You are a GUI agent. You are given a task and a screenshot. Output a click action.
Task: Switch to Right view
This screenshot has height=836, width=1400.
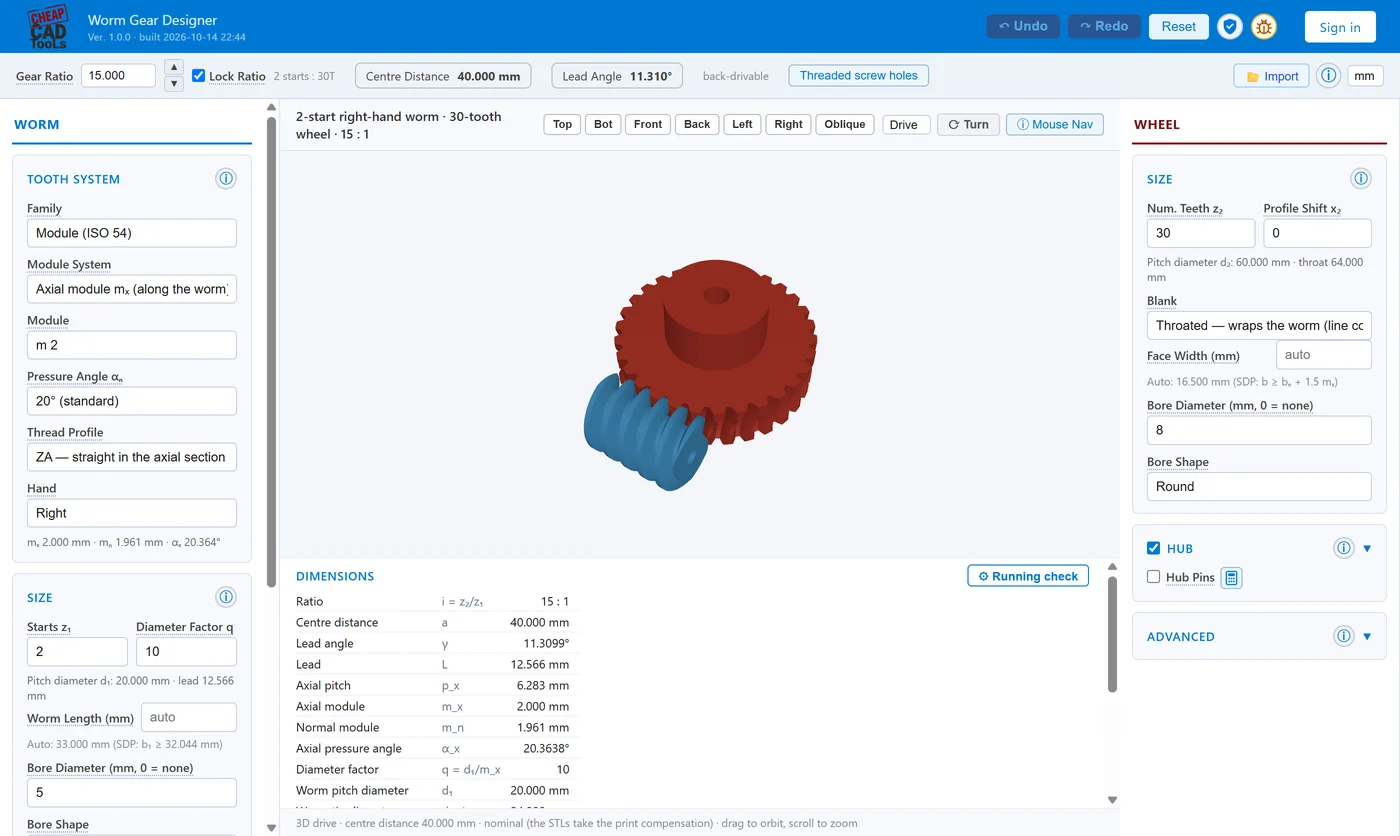788,125
